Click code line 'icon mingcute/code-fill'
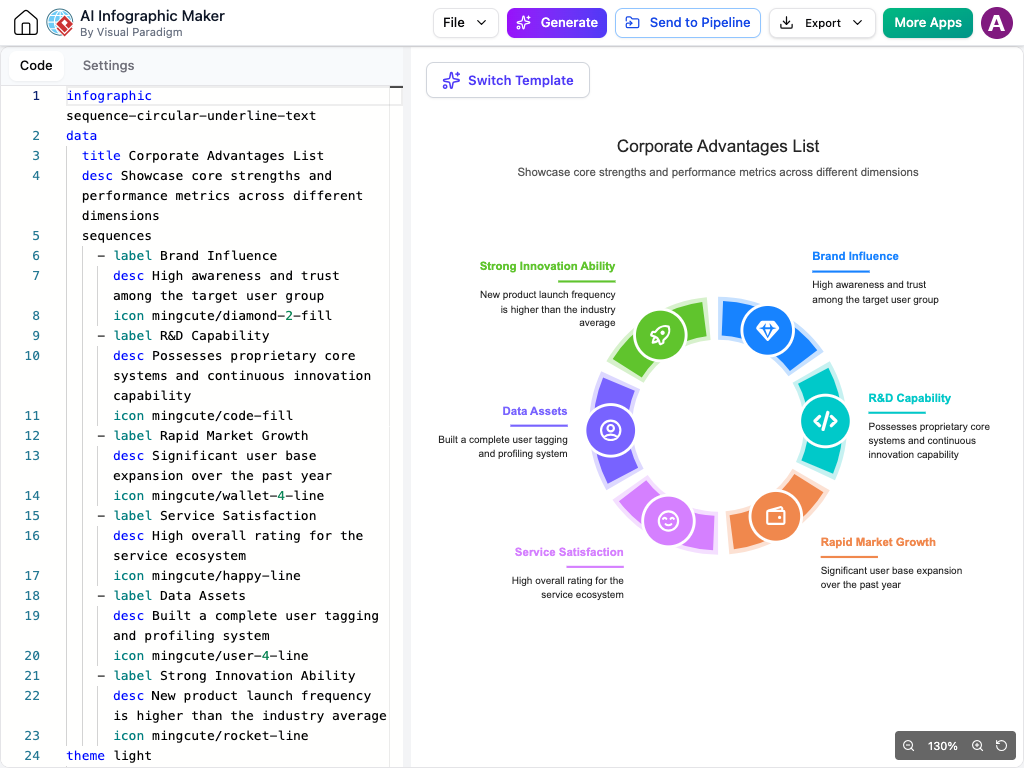The height and width of the screenshot is (768, 1024). (202, 416)
